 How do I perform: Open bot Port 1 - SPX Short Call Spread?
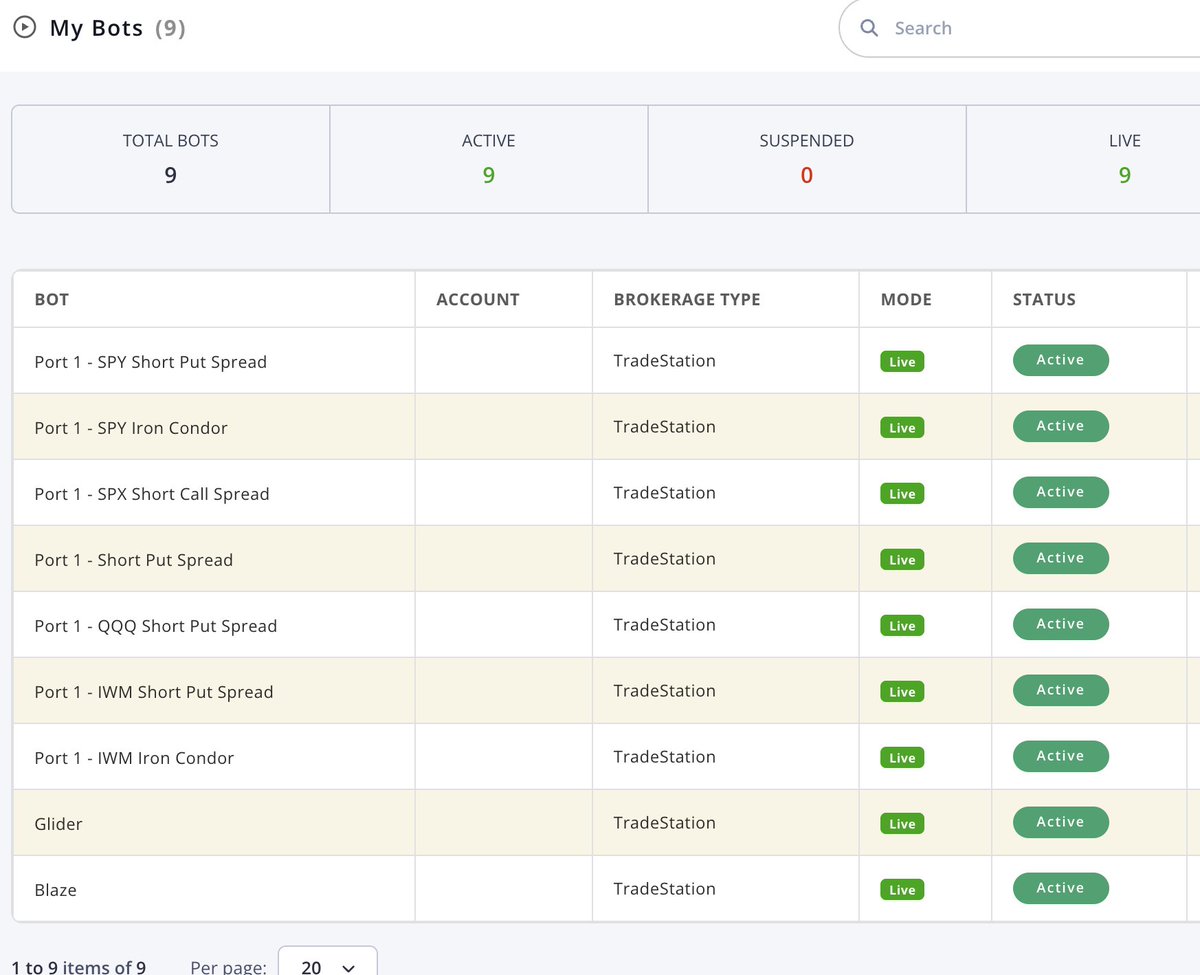coord(152,494)
